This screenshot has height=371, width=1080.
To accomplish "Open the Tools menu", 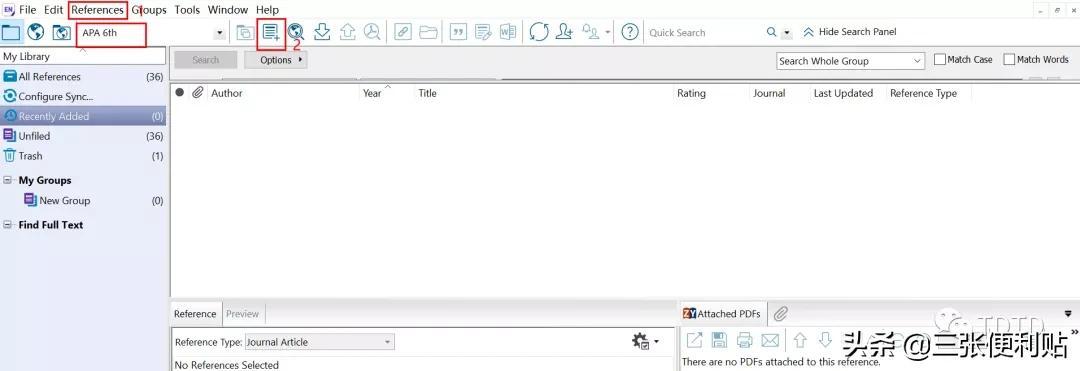I will (187, 10).
